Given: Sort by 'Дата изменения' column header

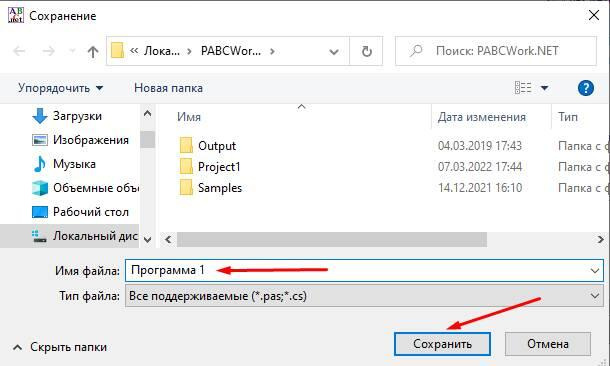Looking at the screenshot, I should click(x=482, y=117).
